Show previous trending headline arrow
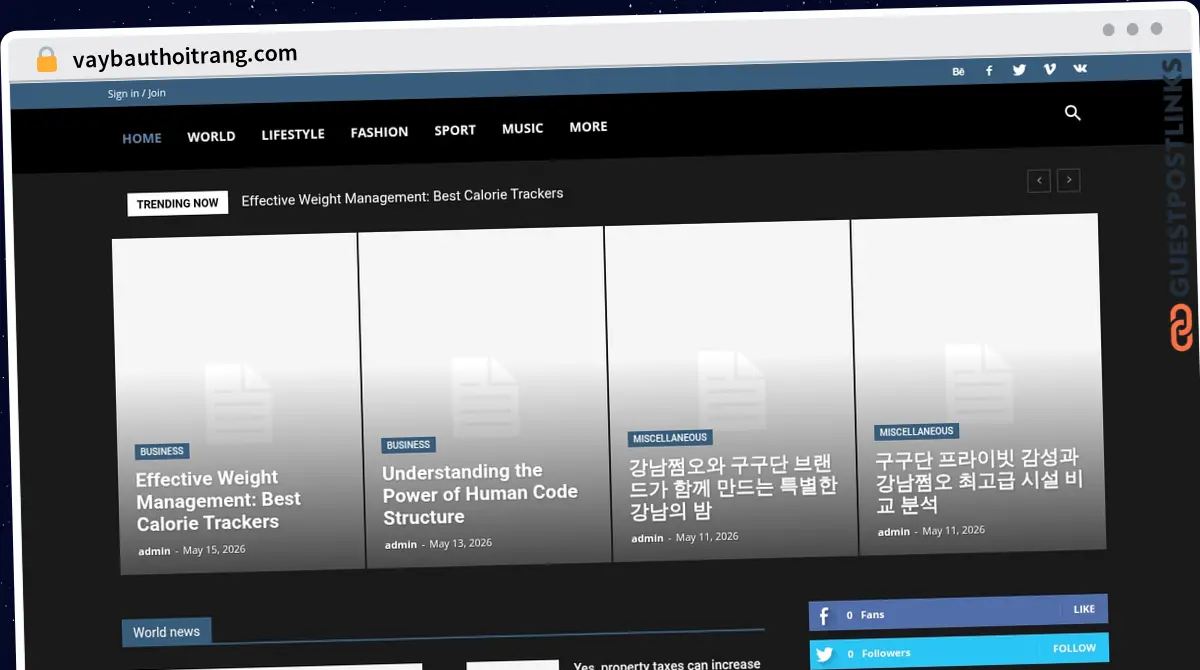Viewport: 1200px width, 670px height. click(1039, 181)
